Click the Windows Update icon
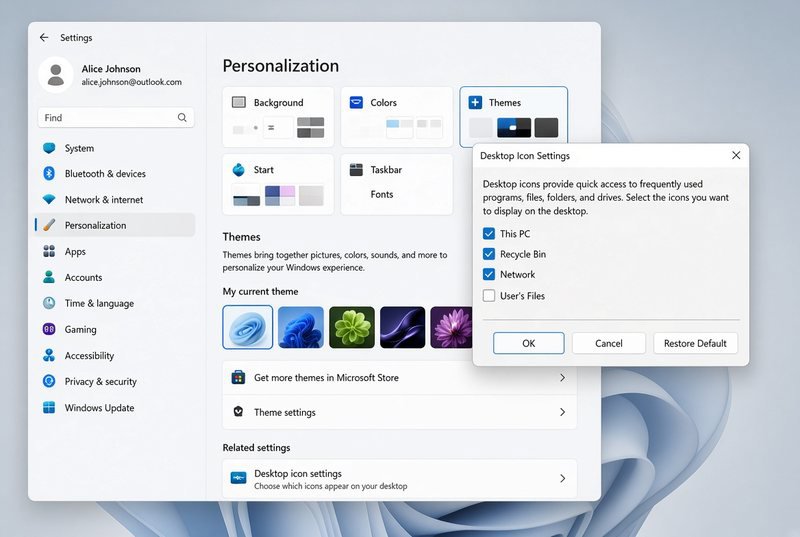This screenshot has height=537, width=800. click(49, 407)
